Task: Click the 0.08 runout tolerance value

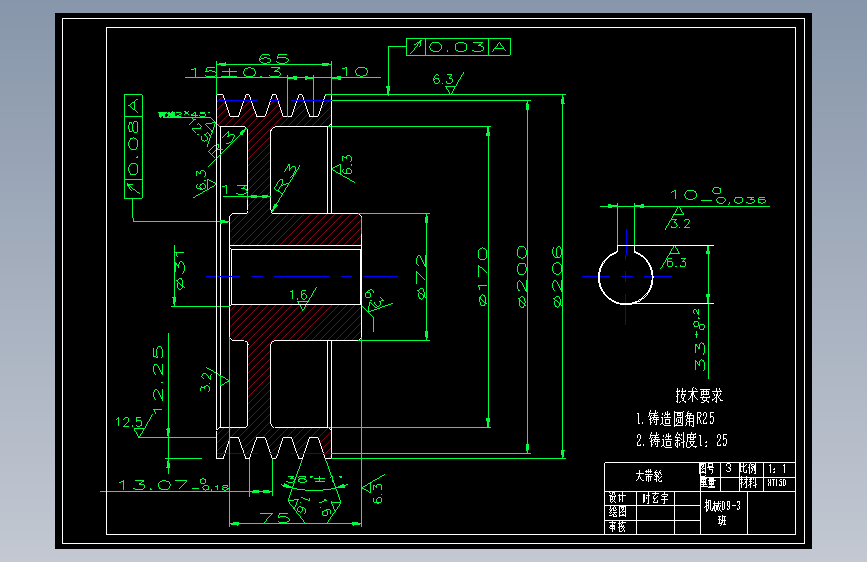Action: 133,148
